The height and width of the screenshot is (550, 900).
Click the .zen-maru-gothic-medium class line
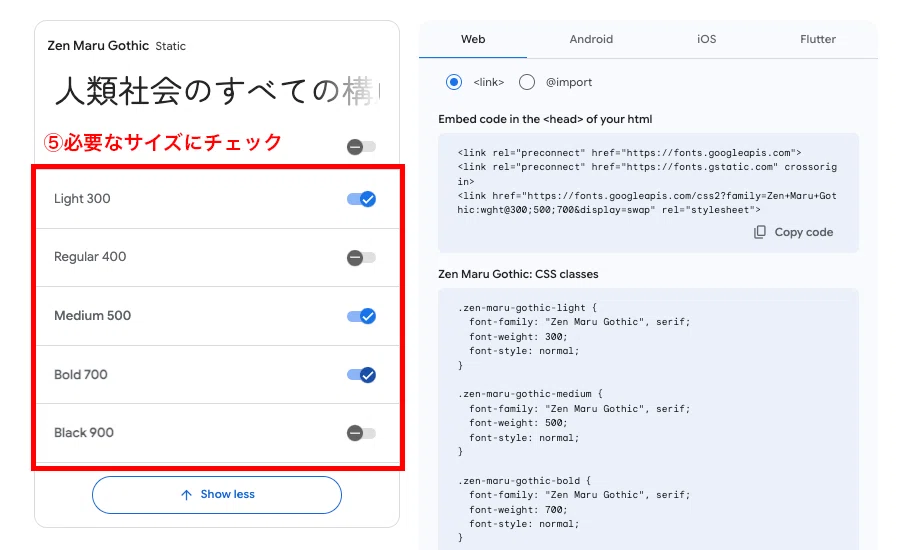tap(530, 394)
